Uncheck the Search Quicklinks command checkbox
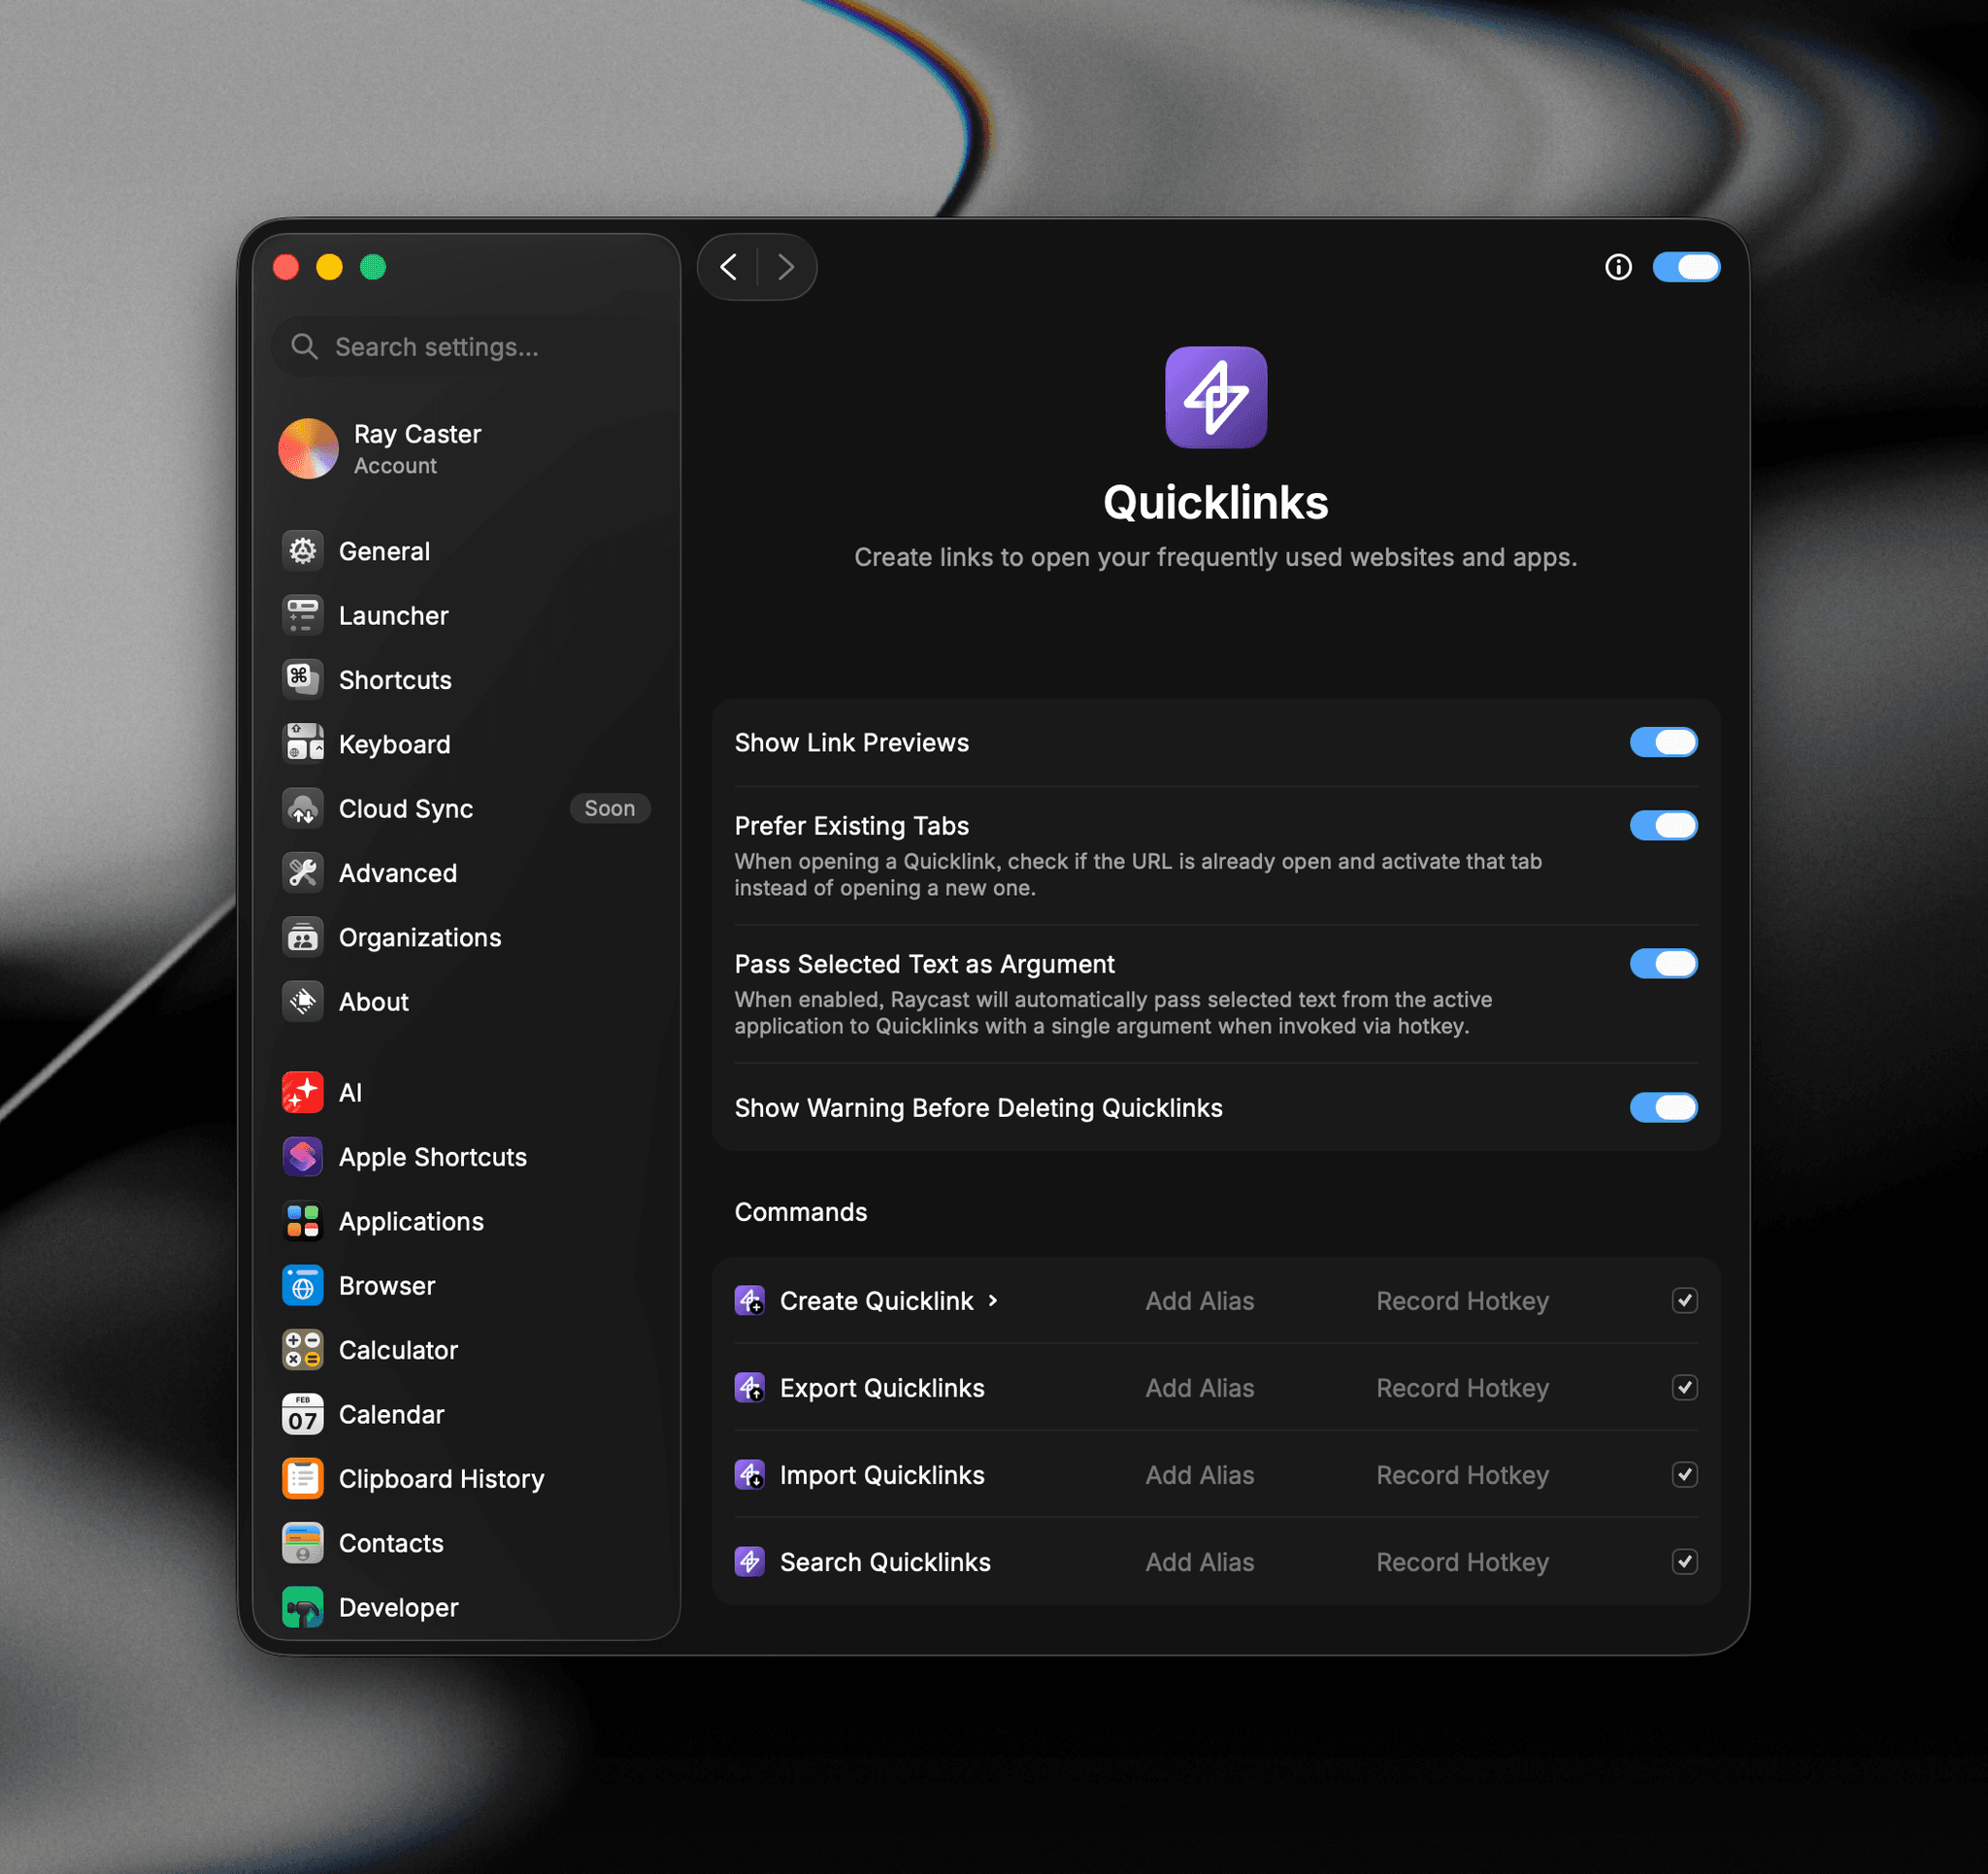This screenshot has width=1988, height=1874. pos(1685,1562)
